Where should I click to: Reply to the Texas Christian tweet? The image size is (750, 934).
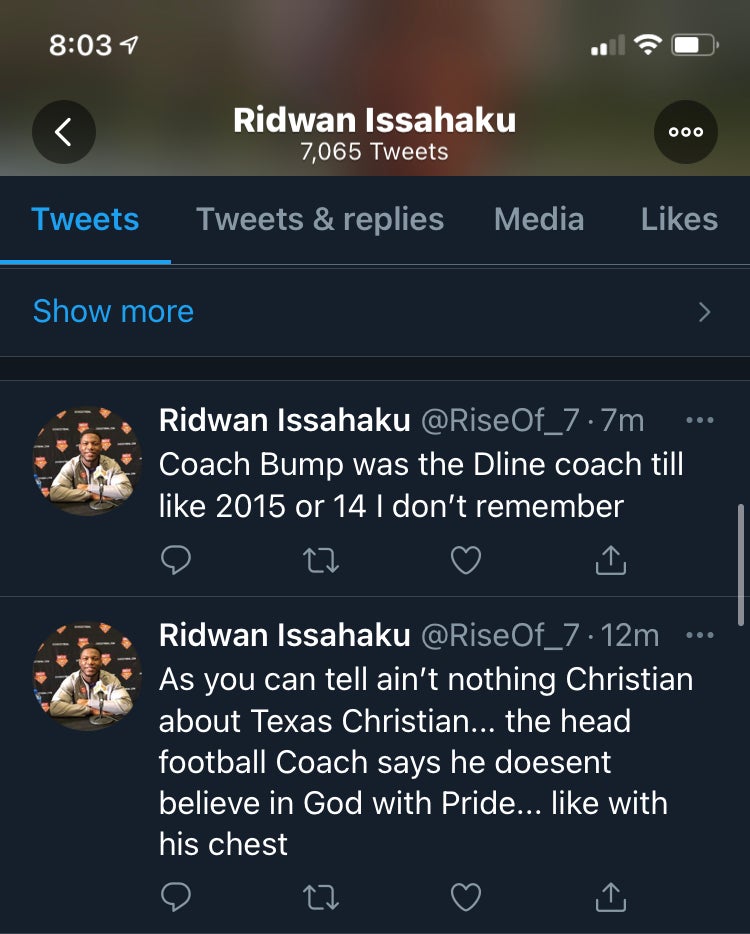point(176,899)
